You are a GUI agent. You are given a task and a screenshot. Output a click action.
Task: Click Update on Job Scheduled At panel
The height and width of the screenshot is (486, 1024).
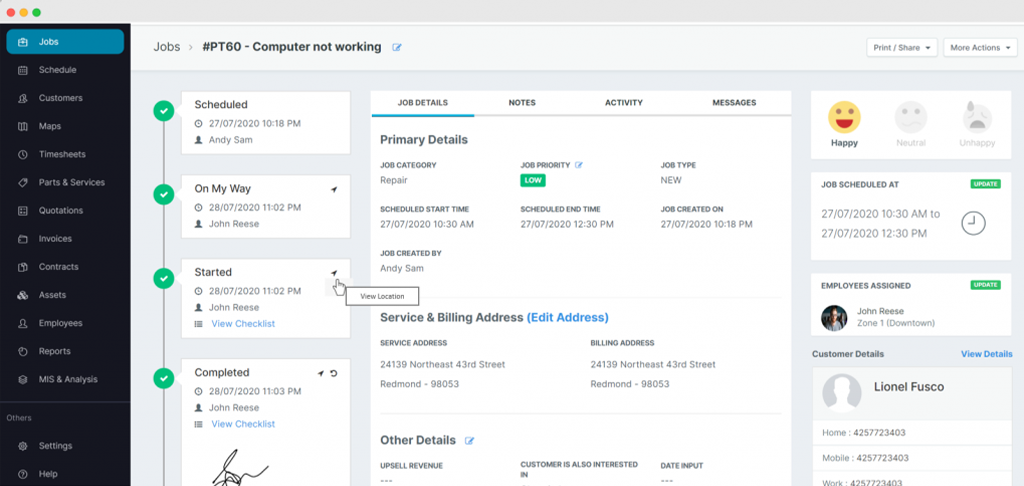tap(984, 184)
